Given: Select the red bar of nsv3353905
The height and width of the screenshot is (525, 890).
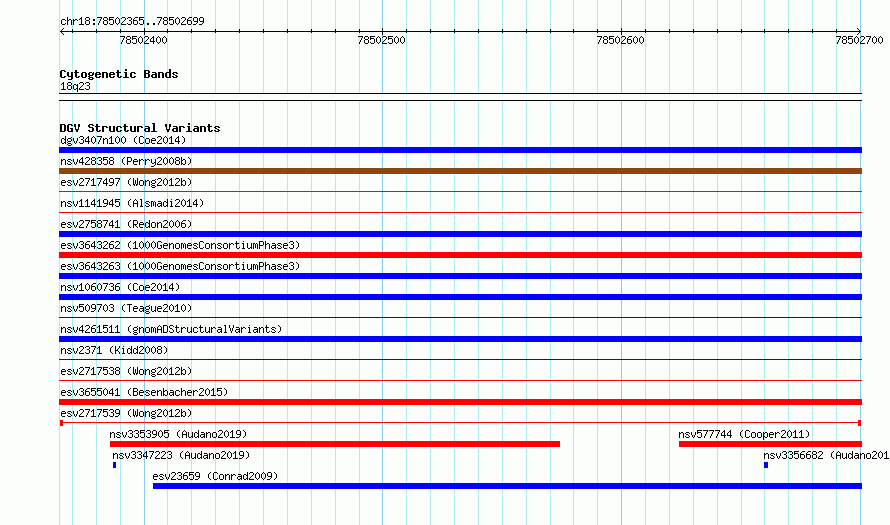Looking at the screenshot, I should [x=335, y=444].
